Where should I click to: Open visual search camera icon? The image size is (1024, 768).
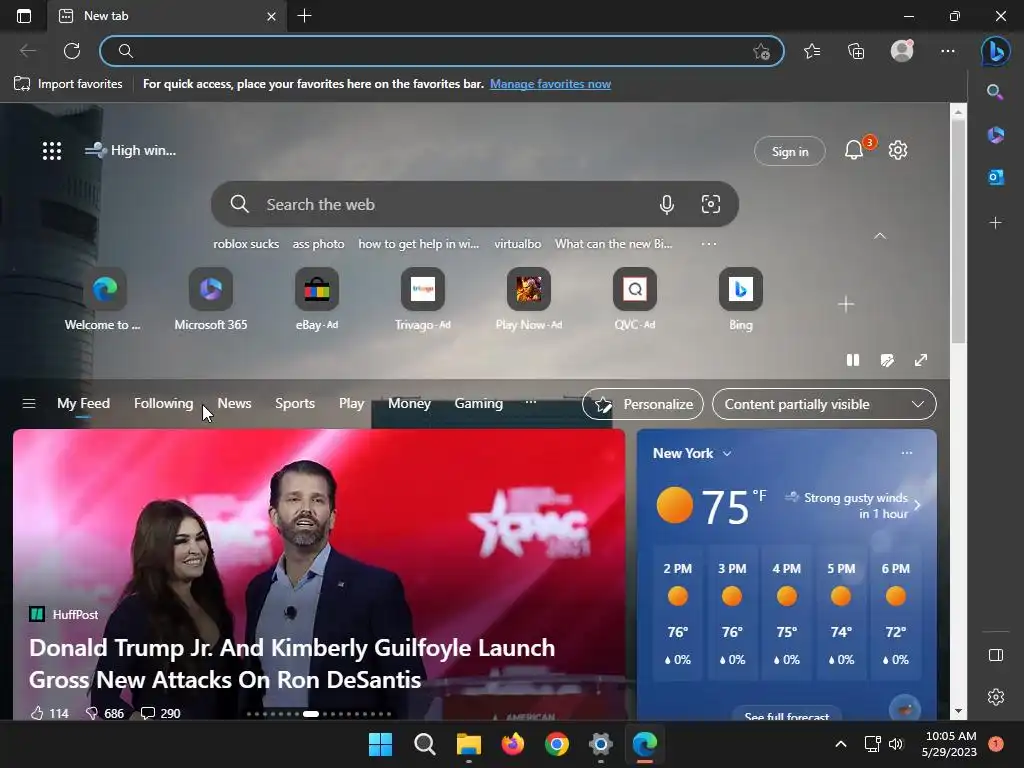click(x=711, y=204)
